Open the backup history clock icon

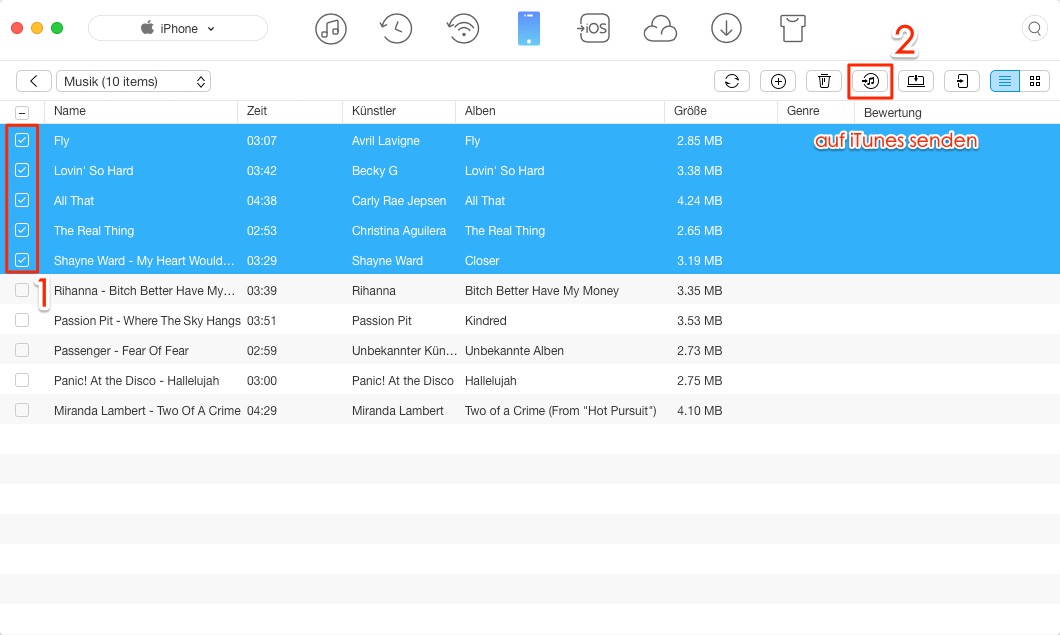(x=396, y=29)
